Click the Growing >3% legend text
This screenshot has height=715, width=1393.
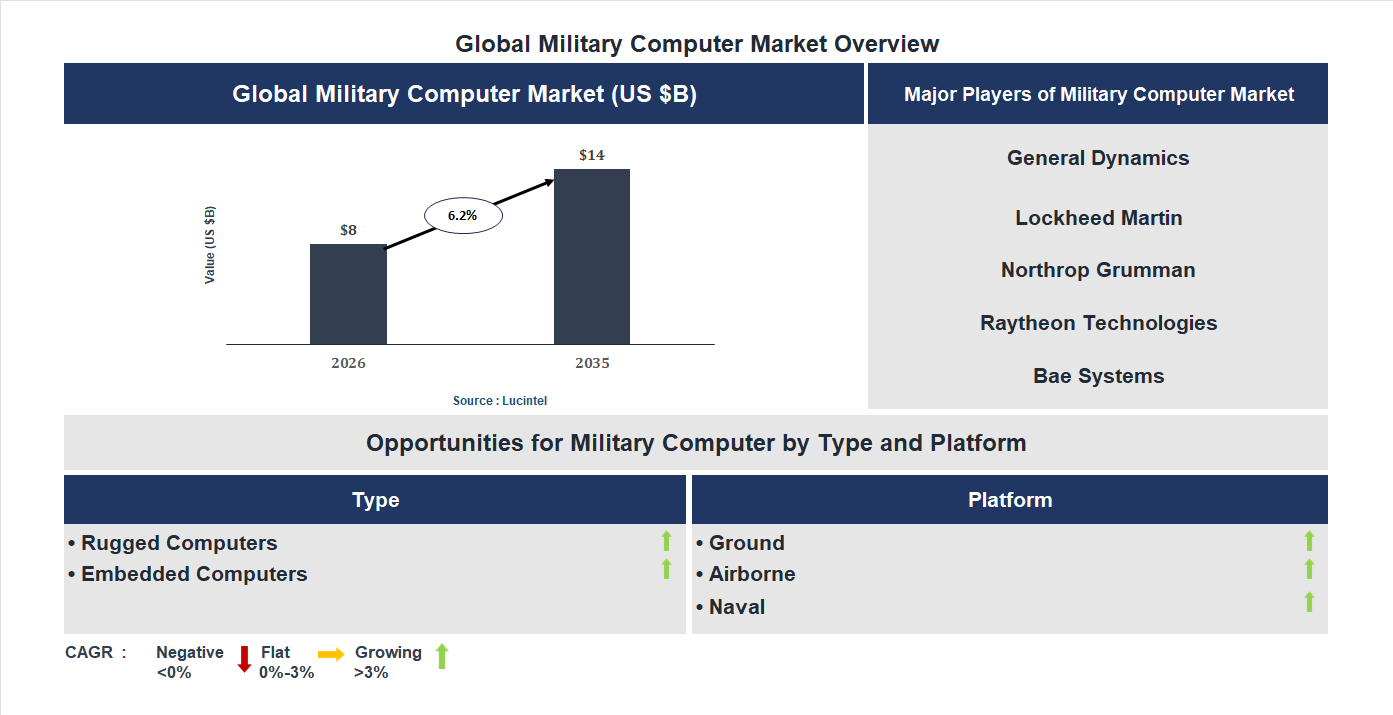click(388, 662)
